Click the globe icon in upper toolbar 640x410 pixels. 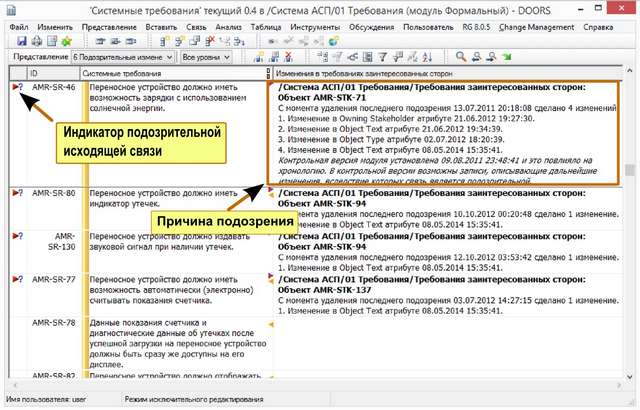point(333,41)
